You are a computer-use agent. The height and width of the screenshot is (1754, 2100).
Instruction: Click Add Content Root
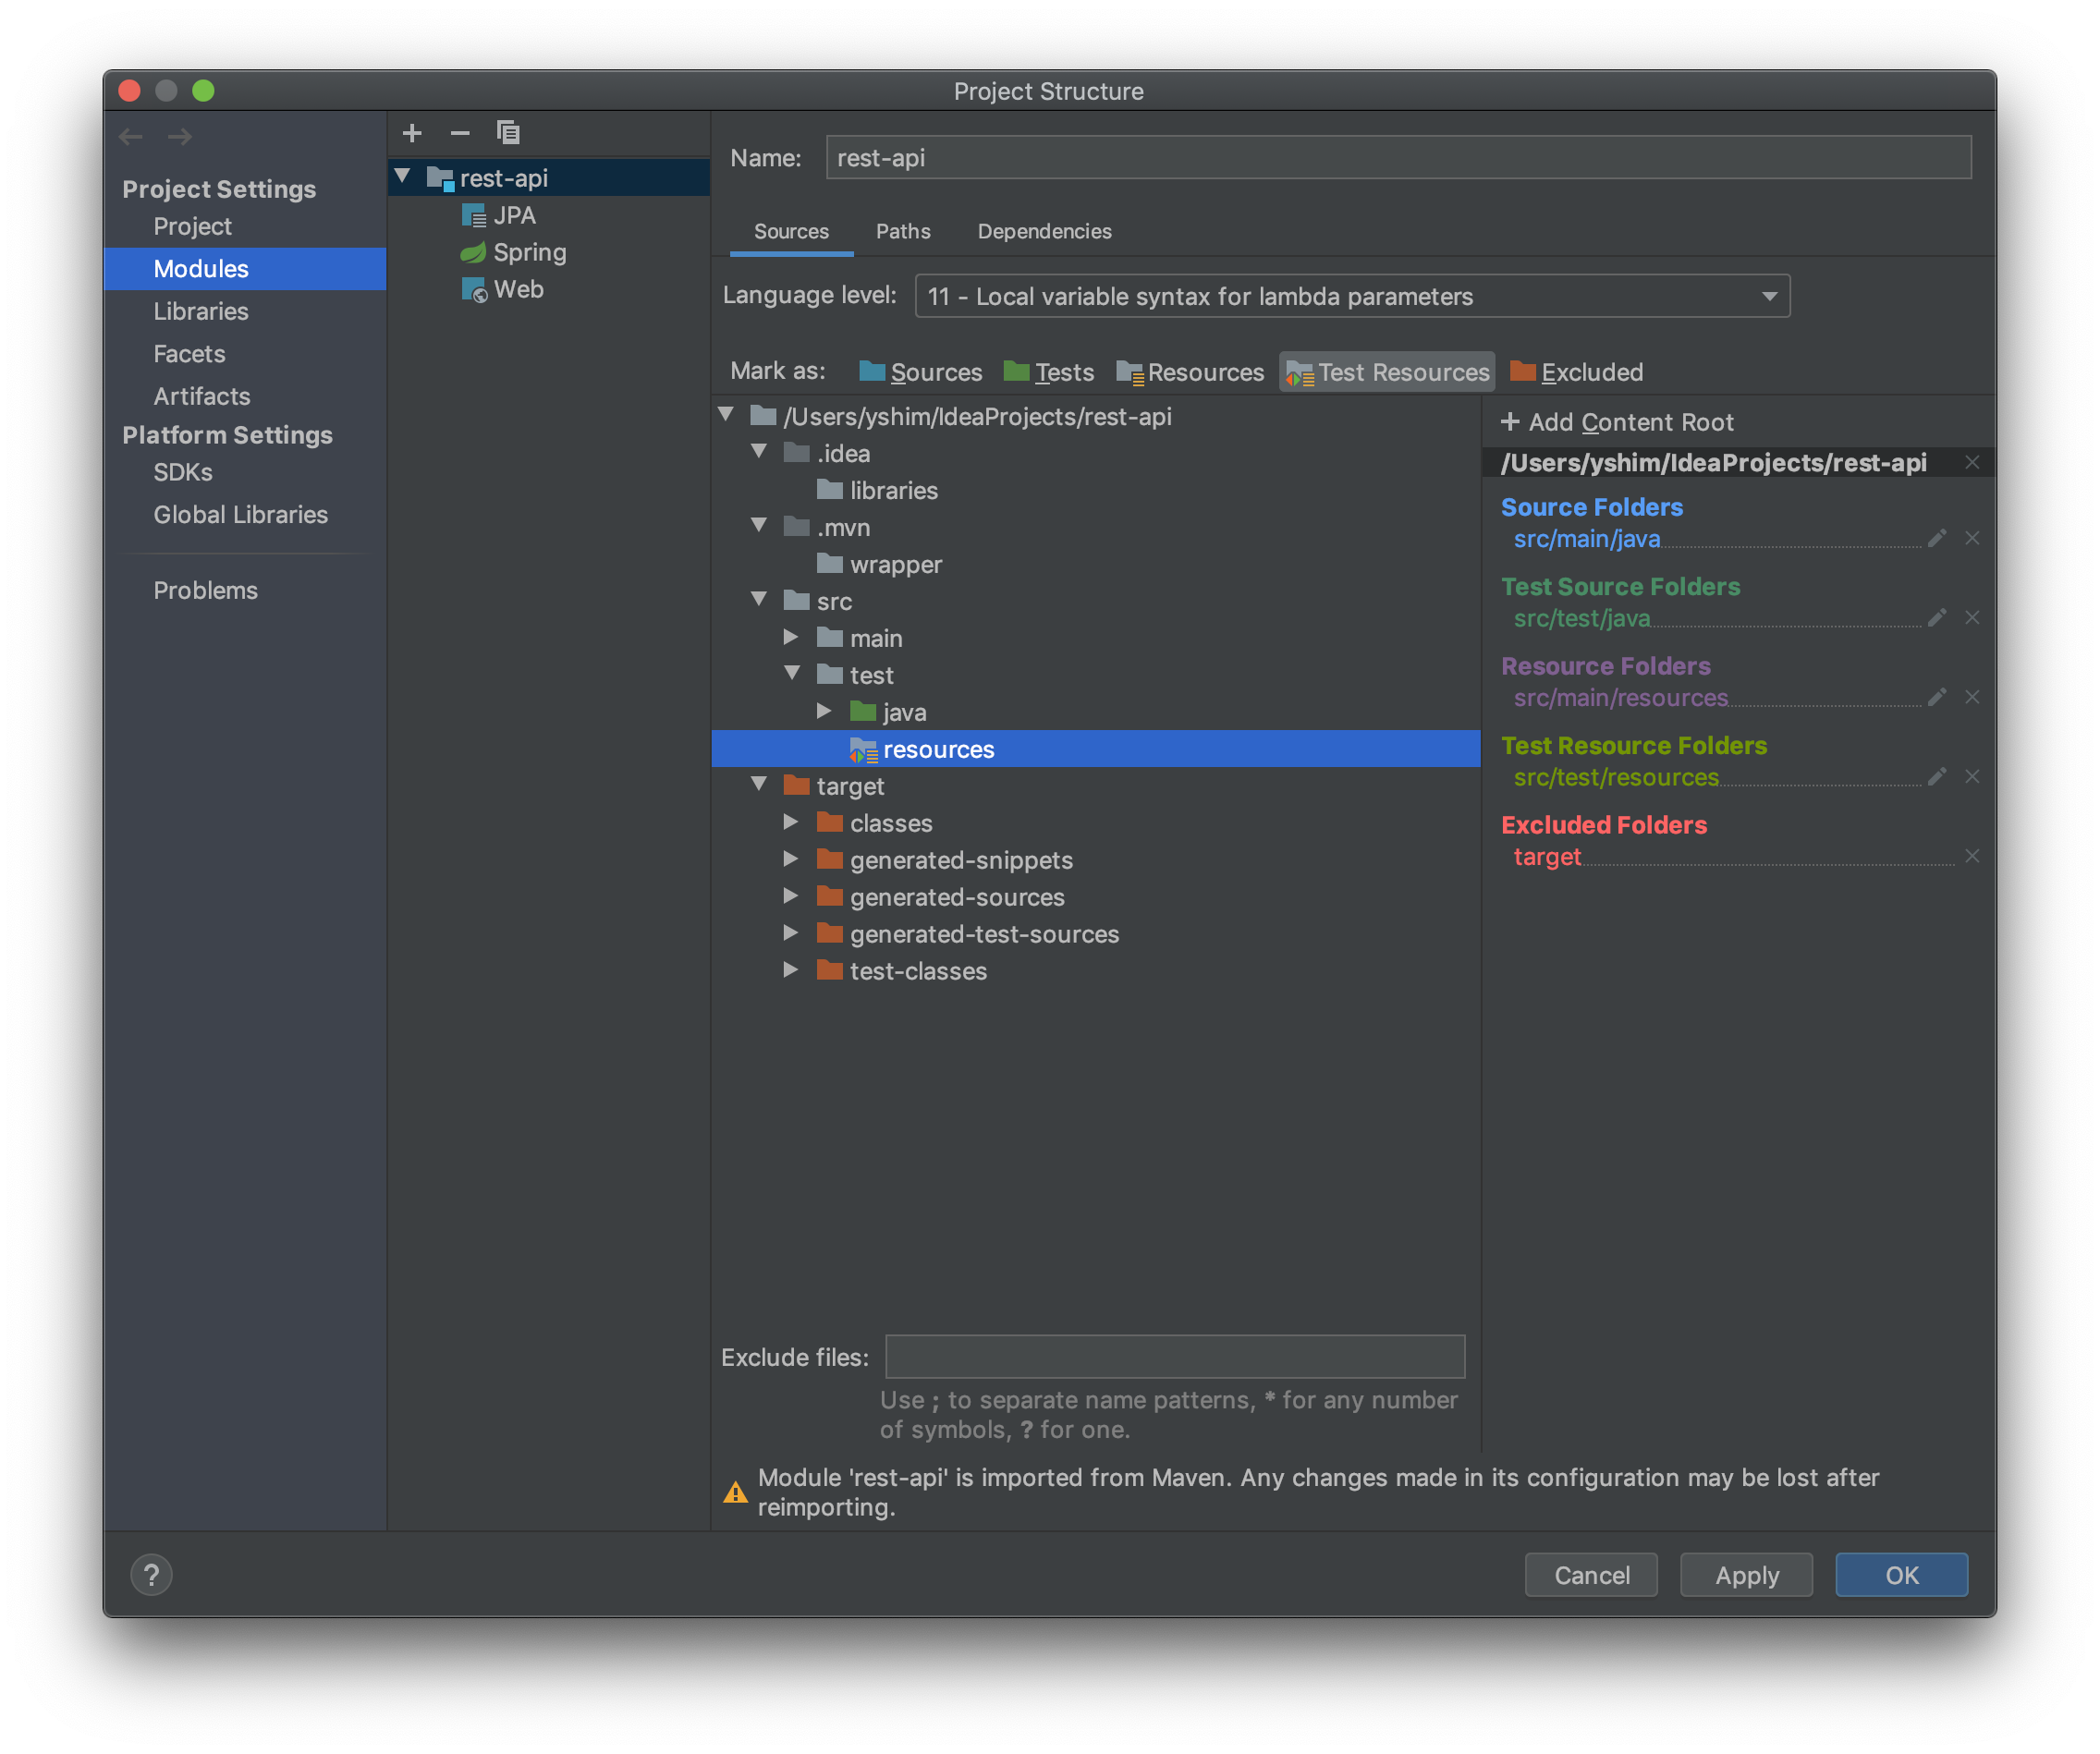coord(1618,422)
